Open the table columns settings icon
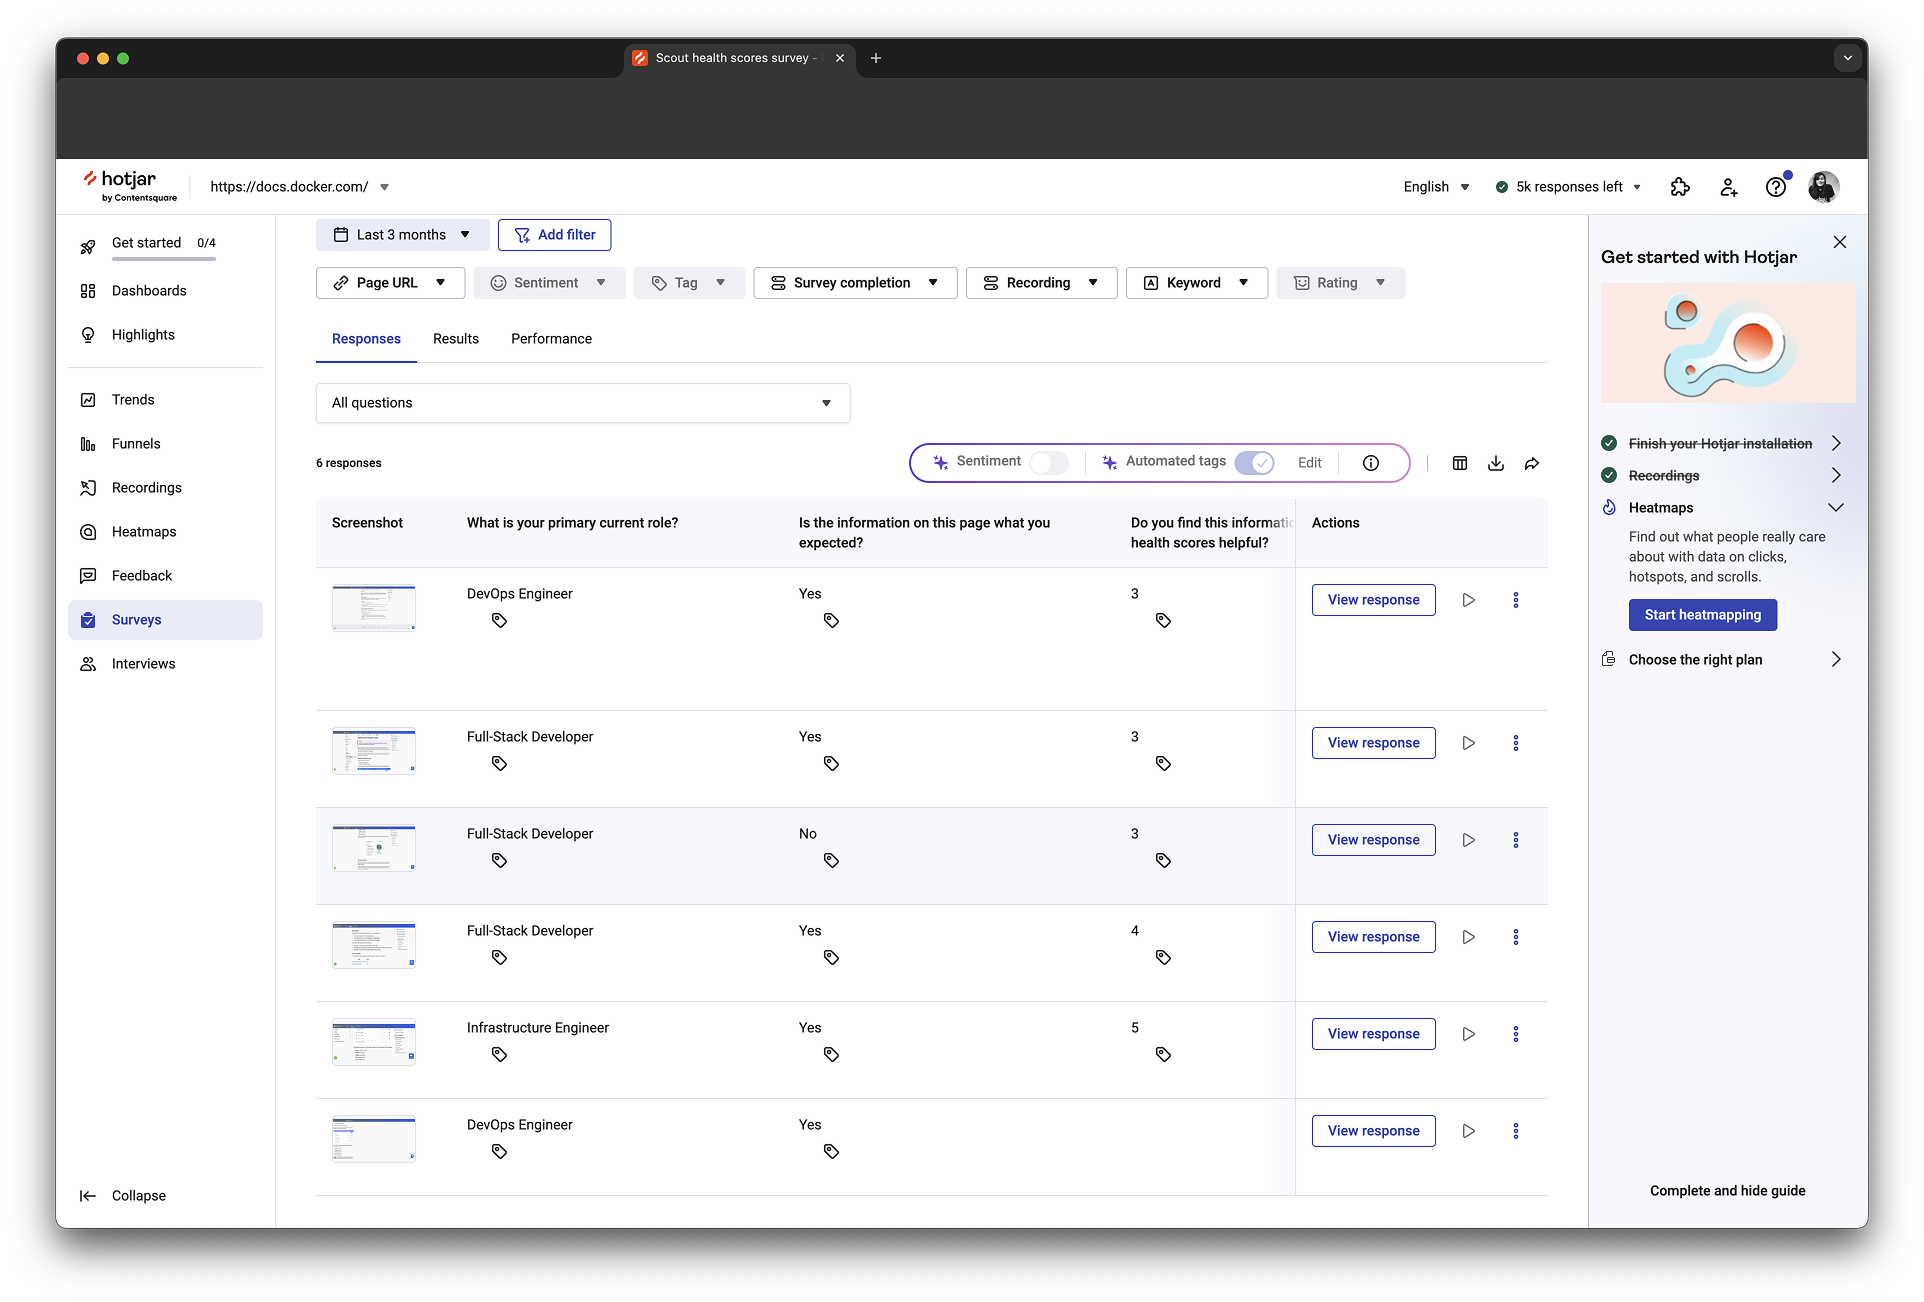 (x=1460, y=463)
